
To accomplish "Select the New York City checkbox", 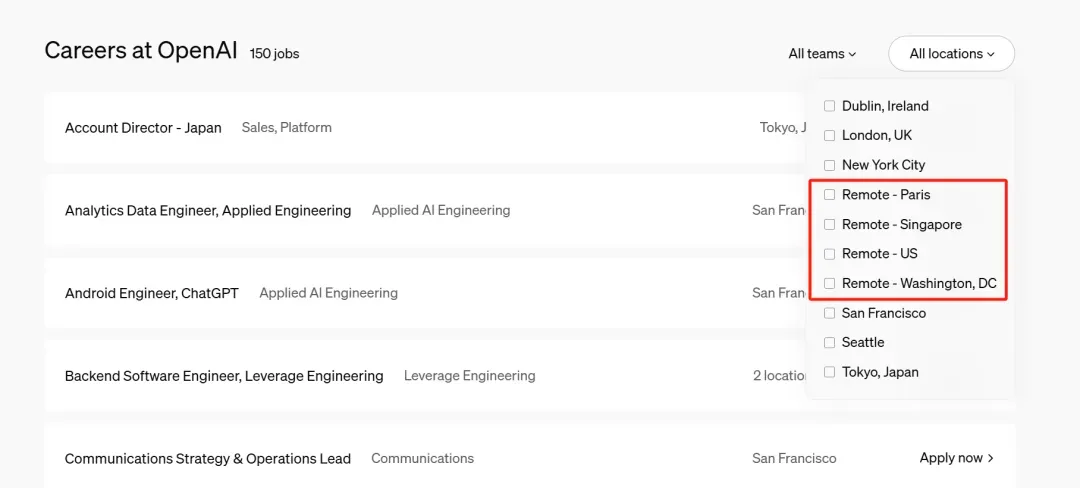I will click(x=829, y=165).
